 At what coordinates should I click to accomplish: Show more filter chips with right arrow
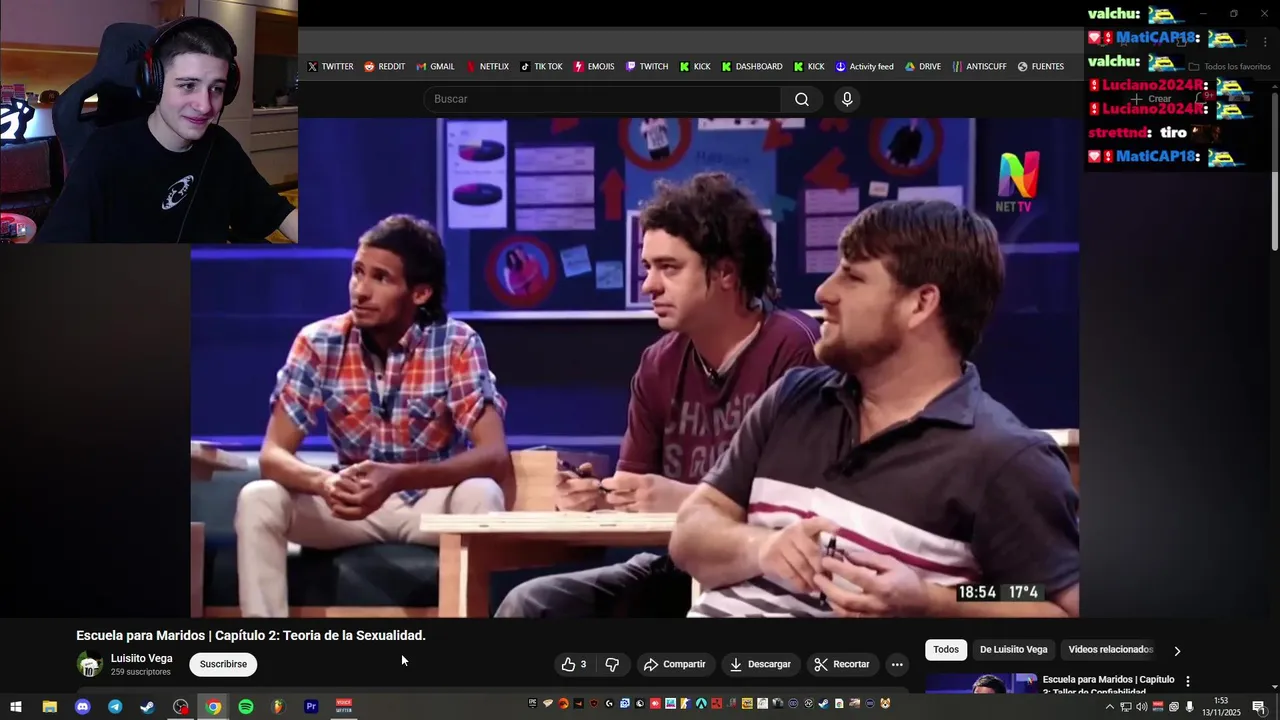(1177, 651)
